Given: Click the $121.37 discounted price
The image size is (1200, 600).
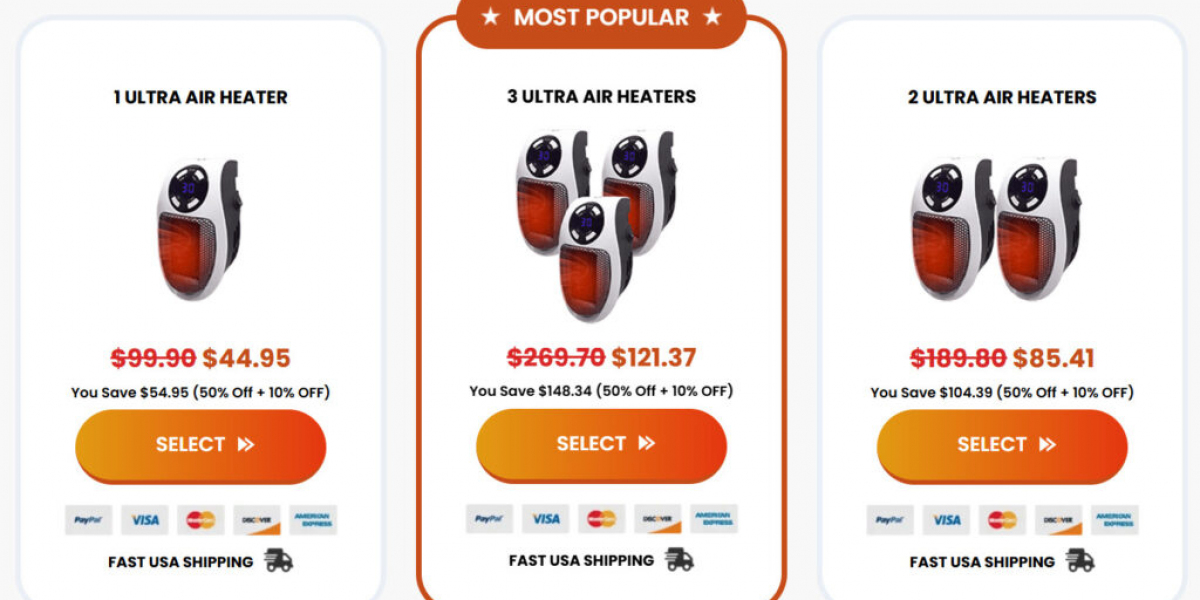Looking at the screenshot, I should pyautogui.click(x=654, y=357).
